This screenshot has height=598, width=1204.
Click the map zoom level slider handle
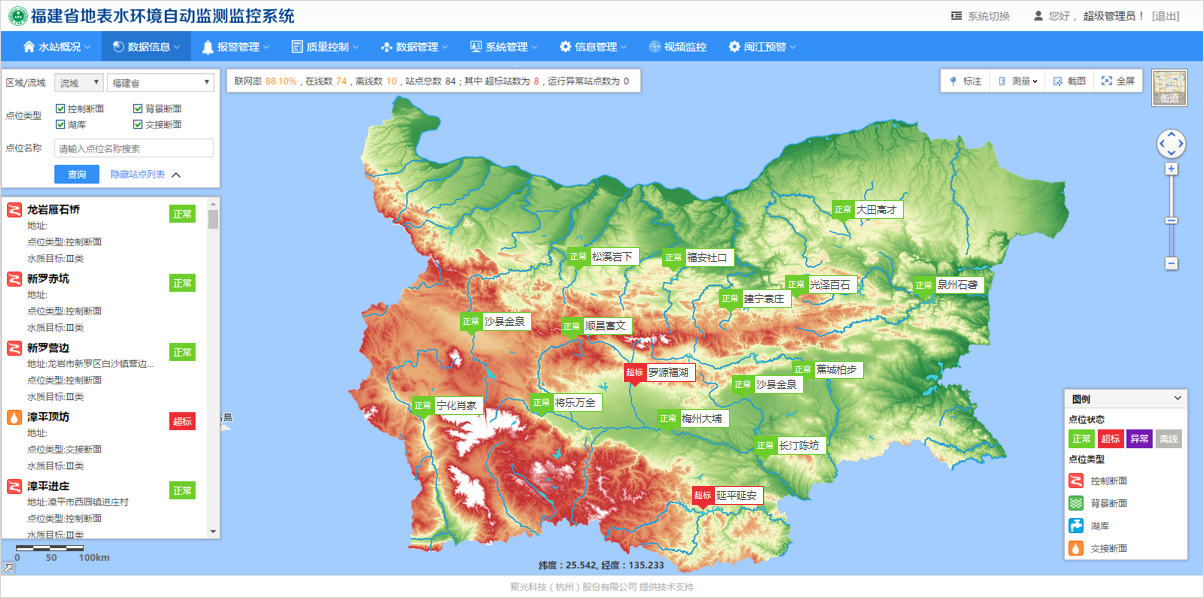(x=1171, y=220)
